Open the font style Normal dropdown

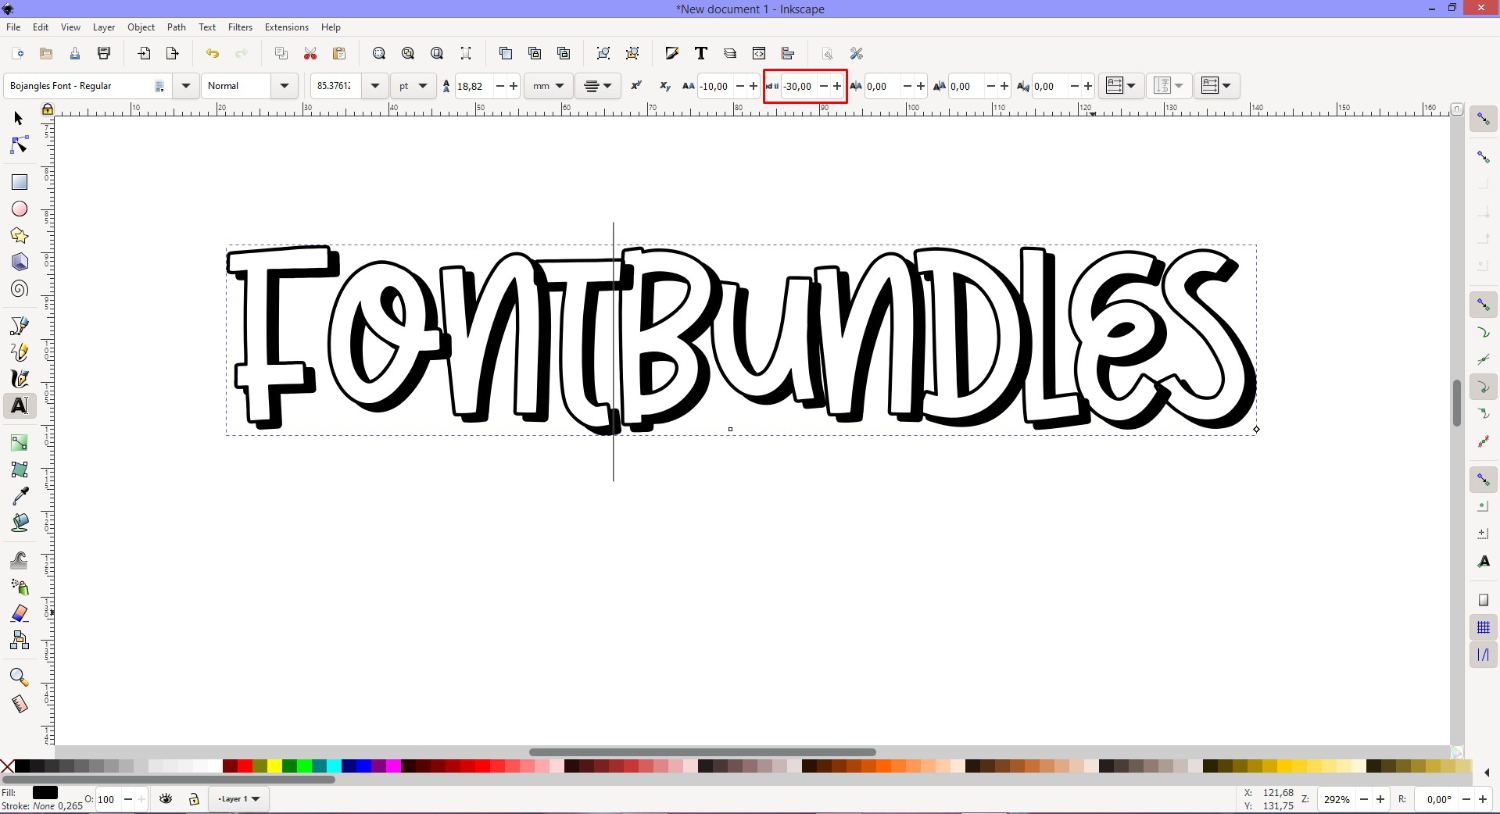point(285,86)
